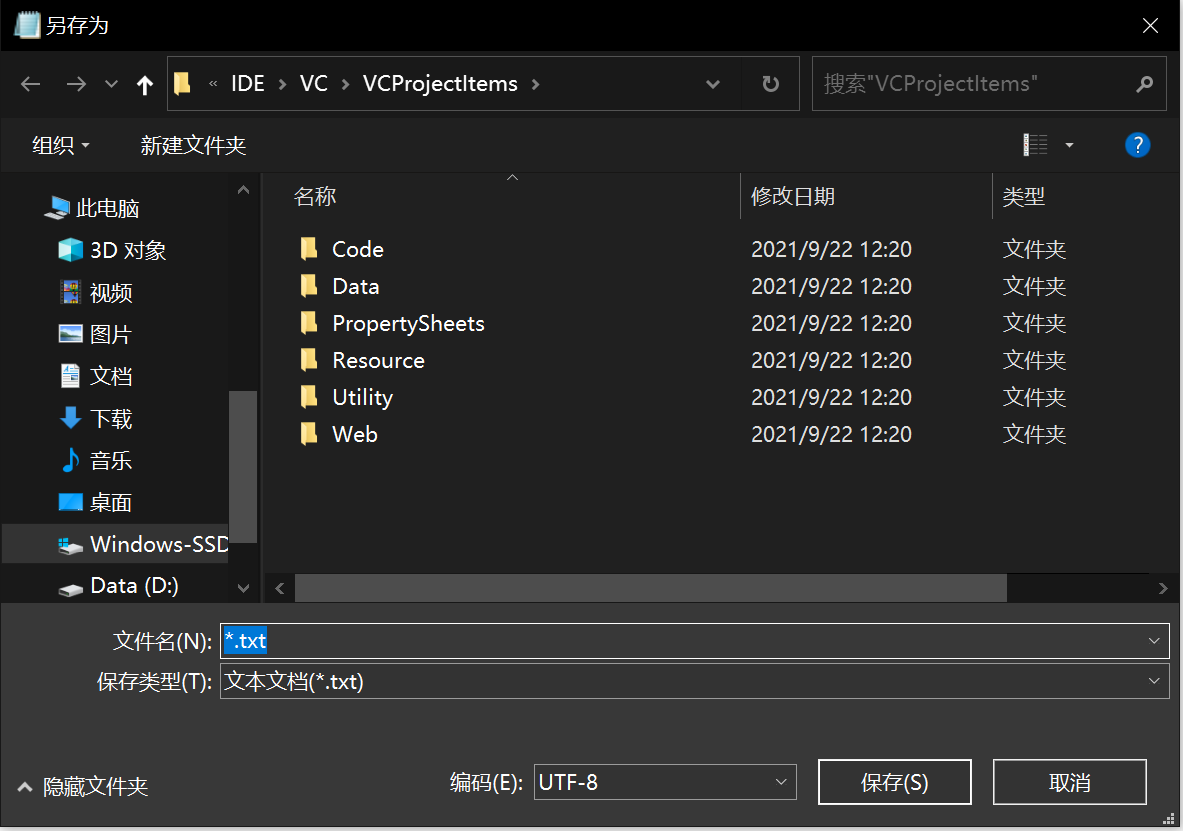Click the 保存 save button

tap(894, 782)
